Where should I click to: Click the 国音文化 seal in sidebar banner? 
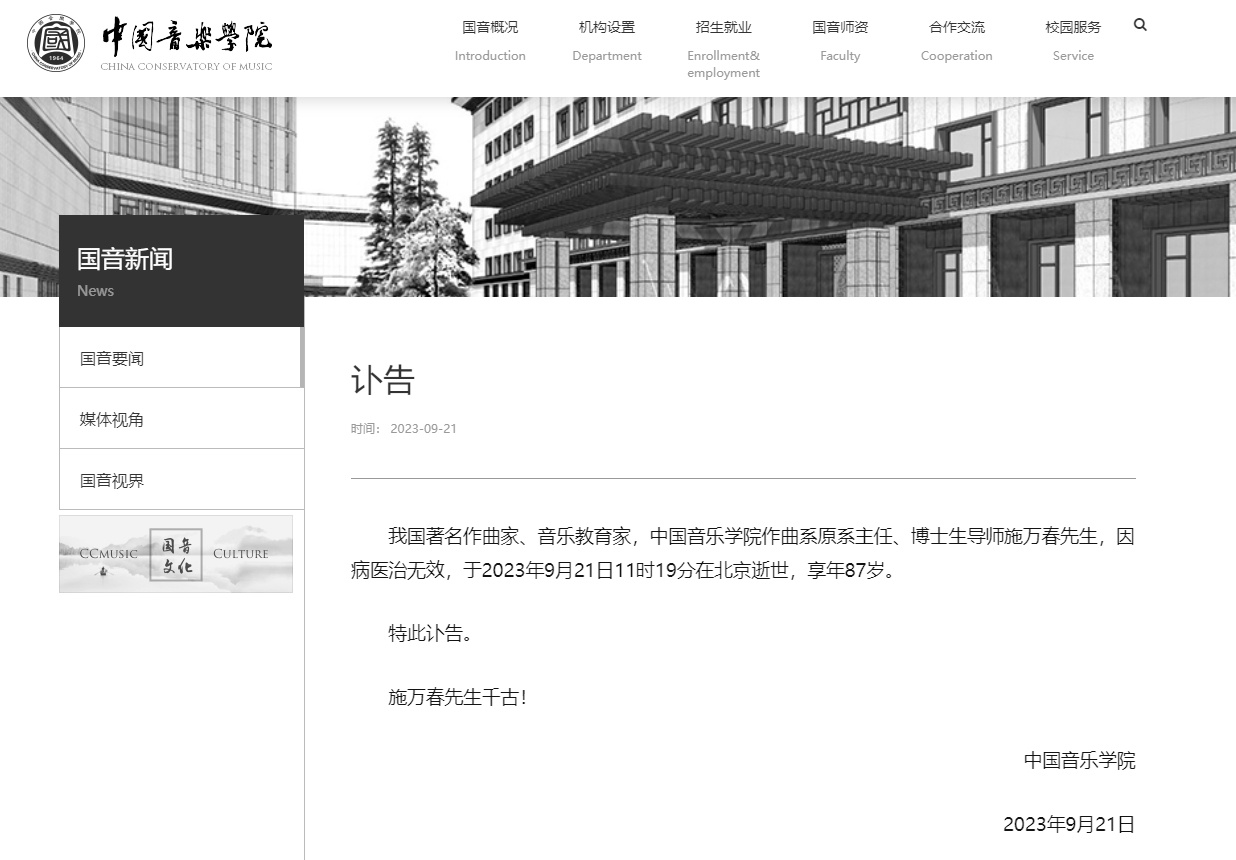176,554
